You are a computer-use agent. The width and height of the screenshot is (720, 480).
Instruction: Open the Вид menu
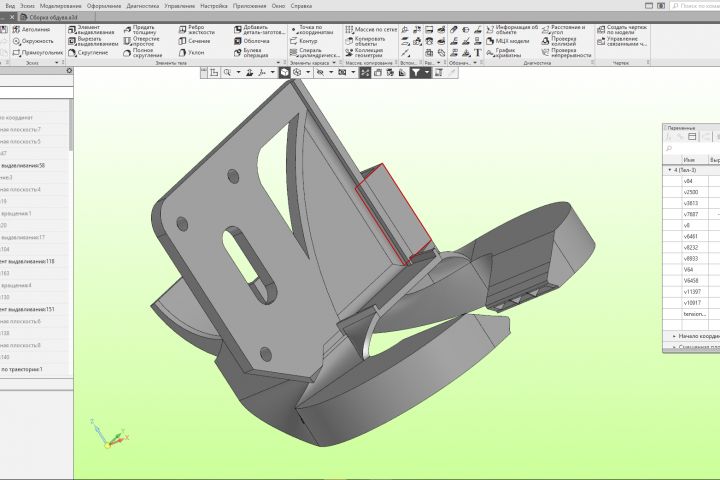pos(10,6)
